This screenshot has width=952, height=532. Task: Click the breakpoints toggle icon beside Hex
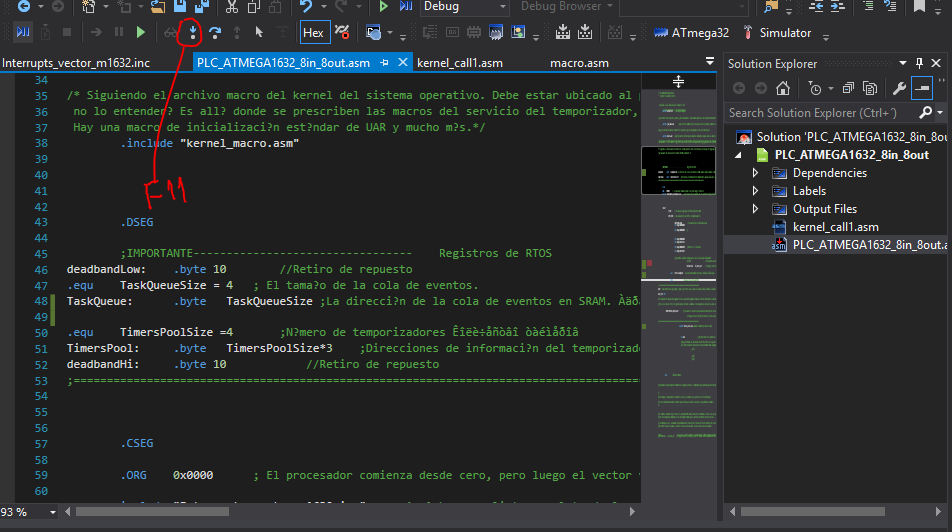pyautogui.click(x=342, y=32)
